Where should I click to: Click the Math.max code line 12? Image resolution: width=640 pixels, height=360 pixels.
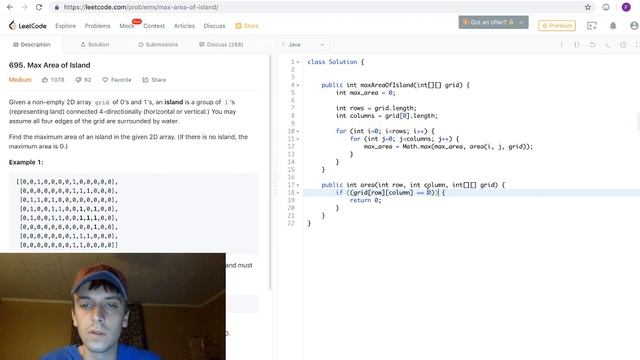(448, 147)
